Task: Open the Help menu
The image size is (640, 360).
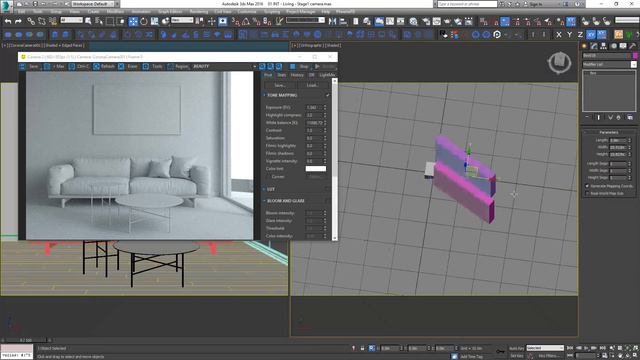Action: point(326,12)
